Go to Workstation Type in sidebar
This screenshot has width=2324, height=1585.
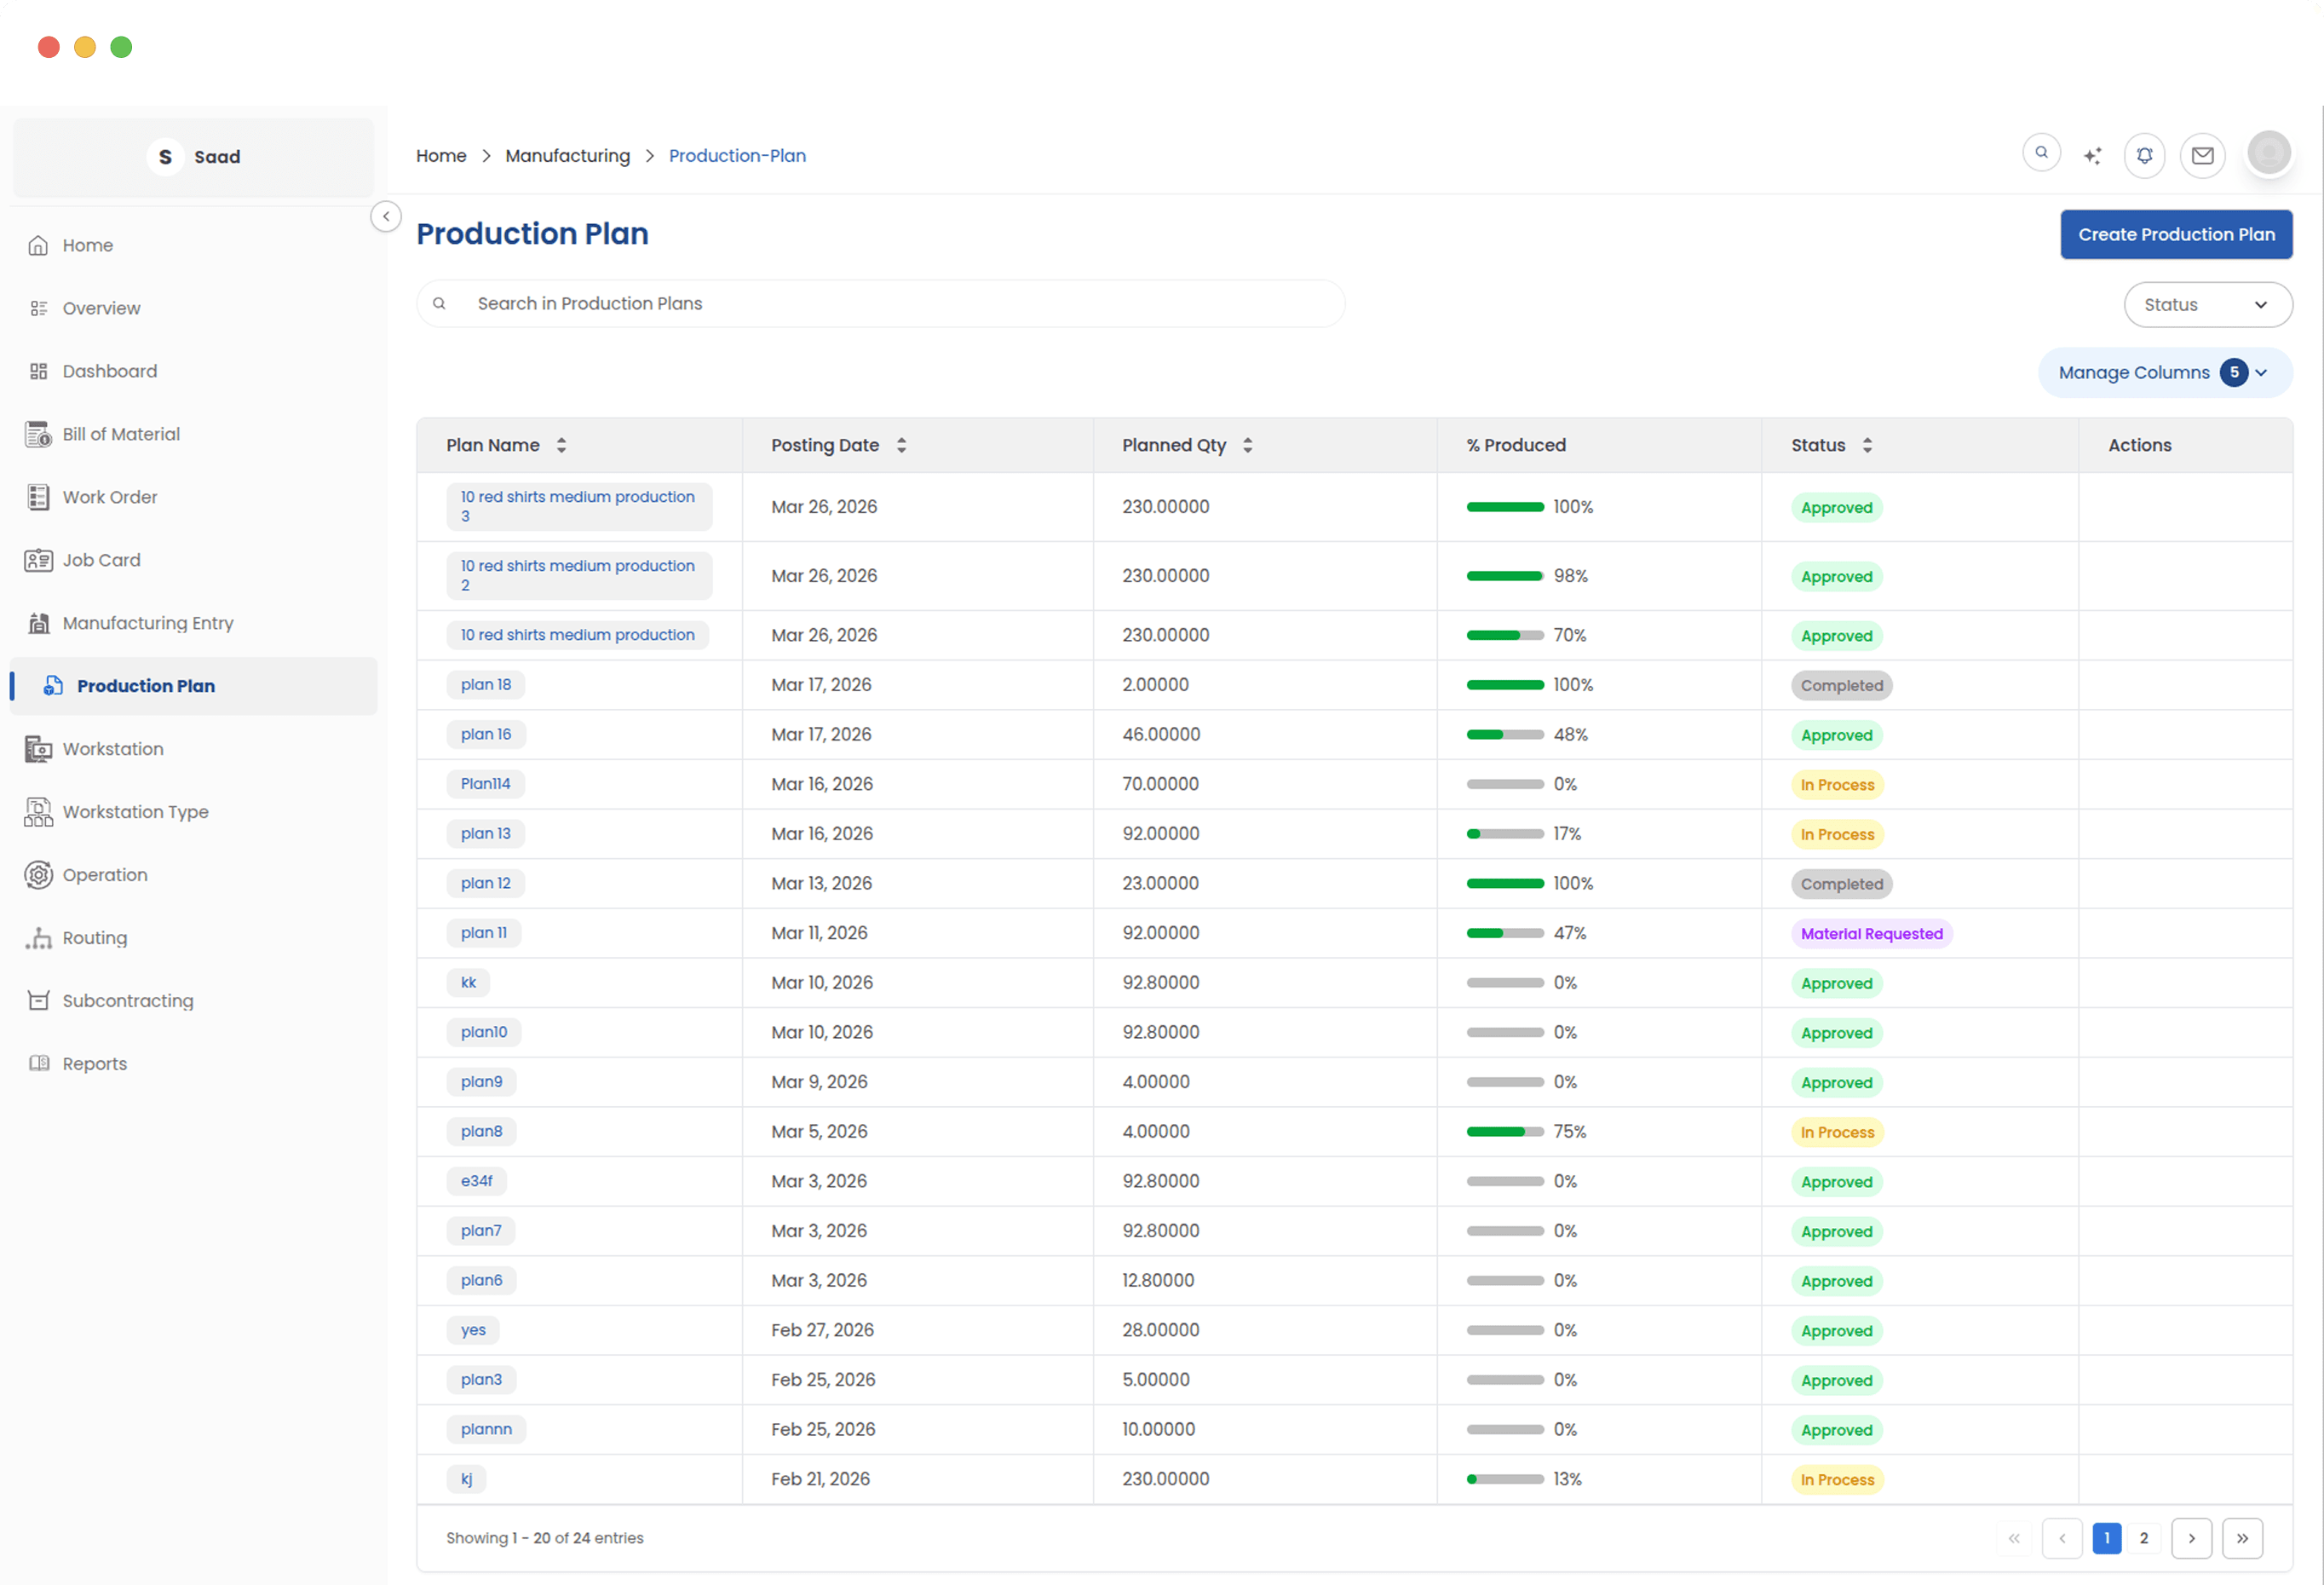pos(135,812)
